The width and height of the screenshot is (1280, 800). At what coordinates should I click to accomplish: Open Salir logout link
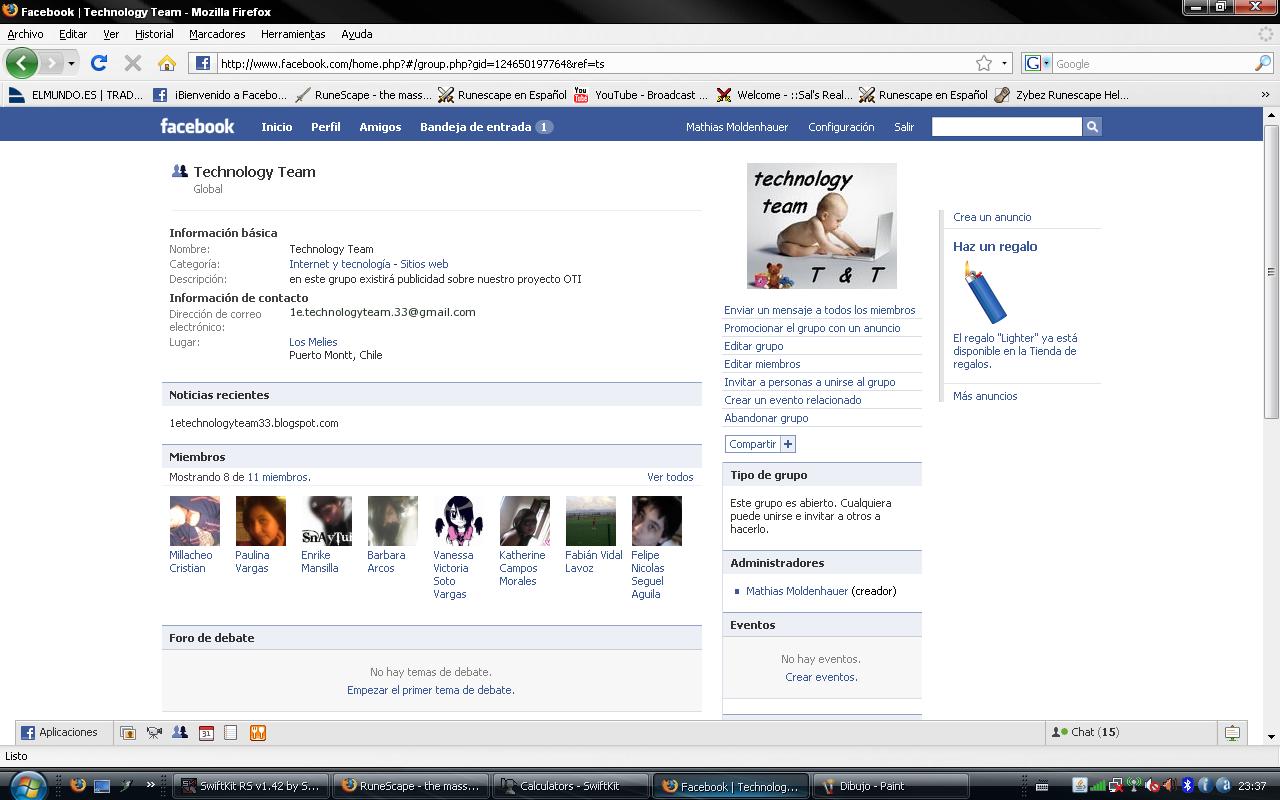904,127
